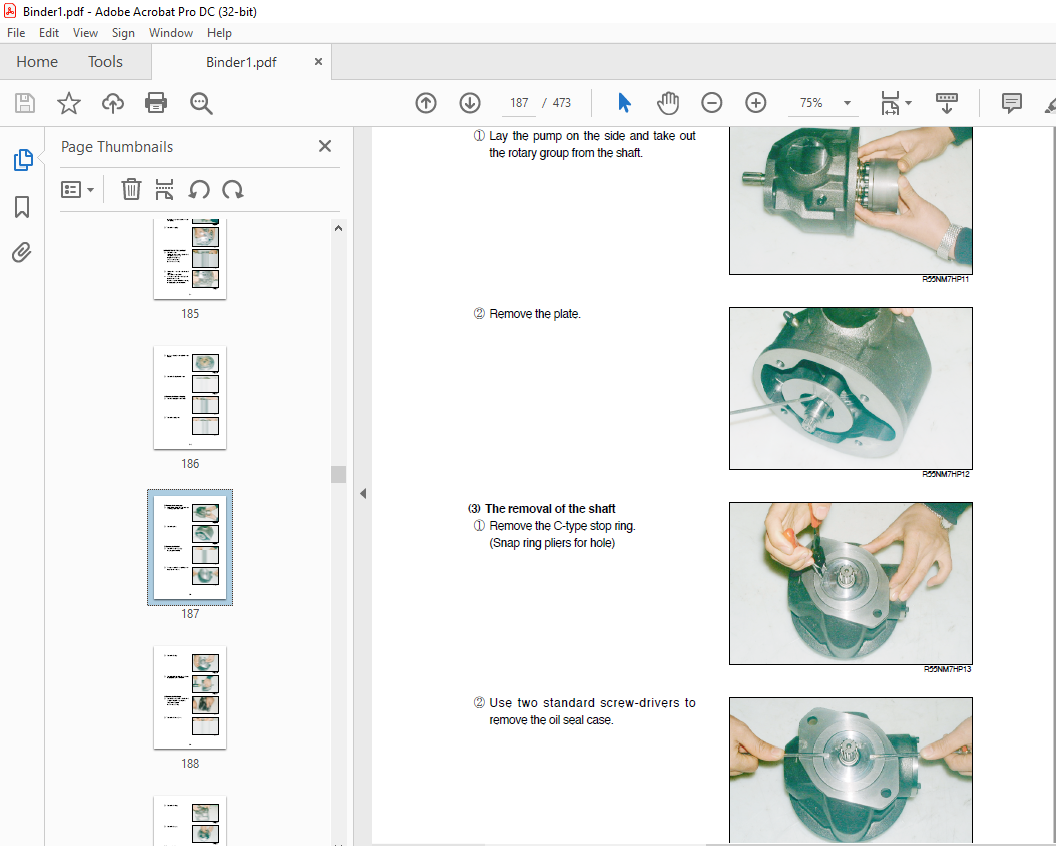1056x846 pixels.
Task: Add a comment with speech bubble icon
Action: 1012,103
